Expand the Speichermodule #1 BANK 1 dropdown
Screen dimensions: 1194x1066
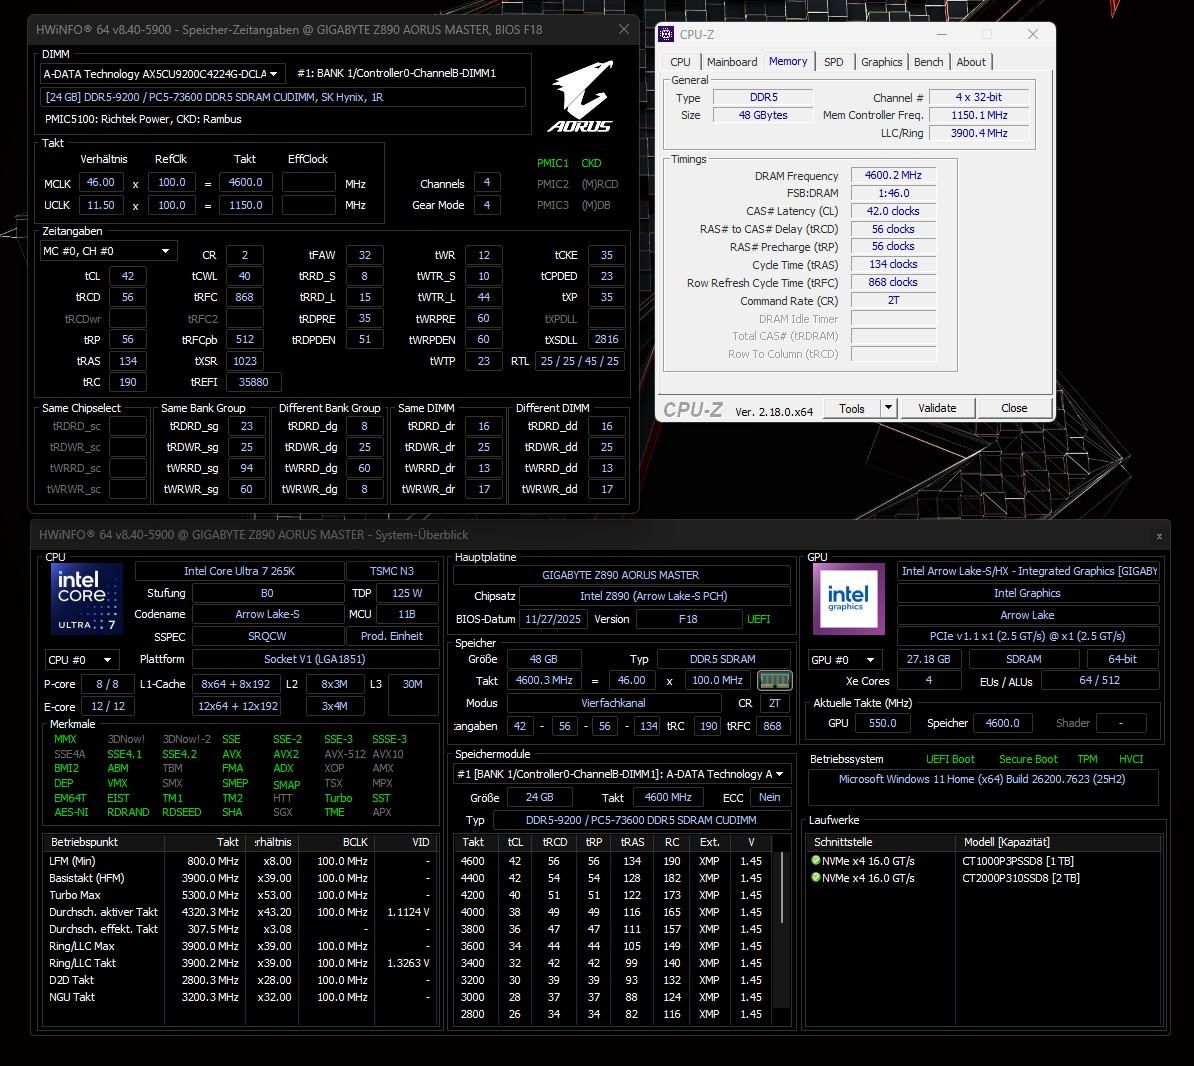(x=621, y=774)
